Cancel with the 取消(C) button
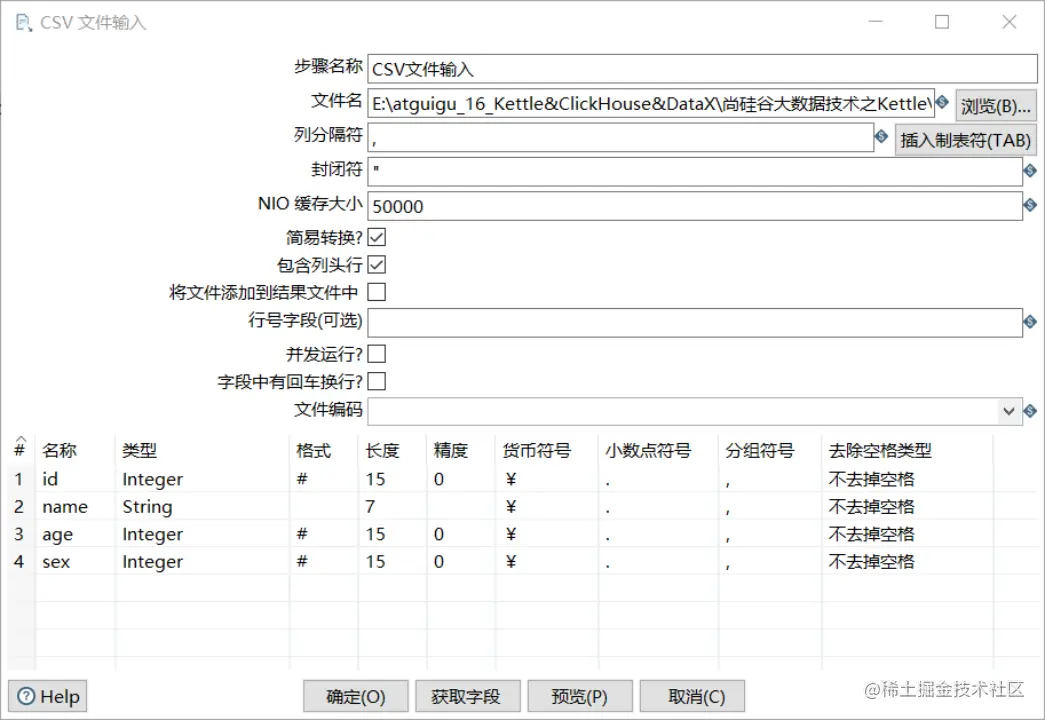 coord(692,697)
